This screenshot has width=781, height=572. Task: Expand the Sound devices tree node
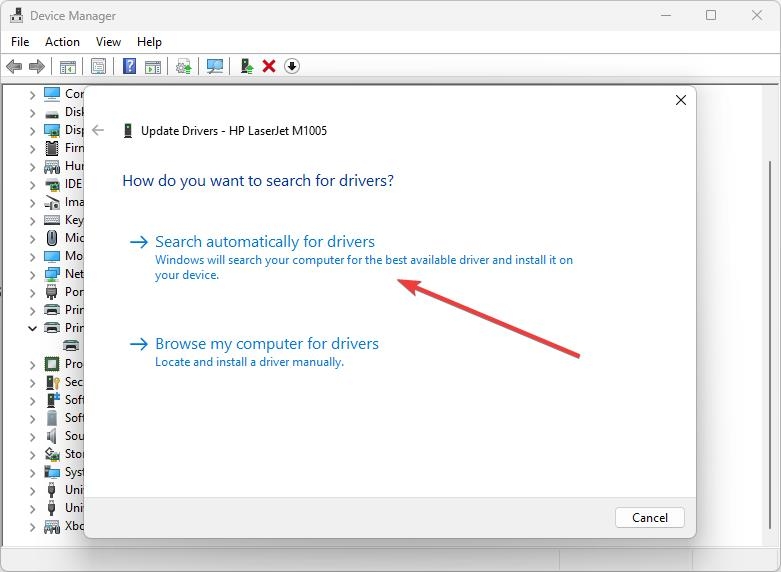[32, 436]
